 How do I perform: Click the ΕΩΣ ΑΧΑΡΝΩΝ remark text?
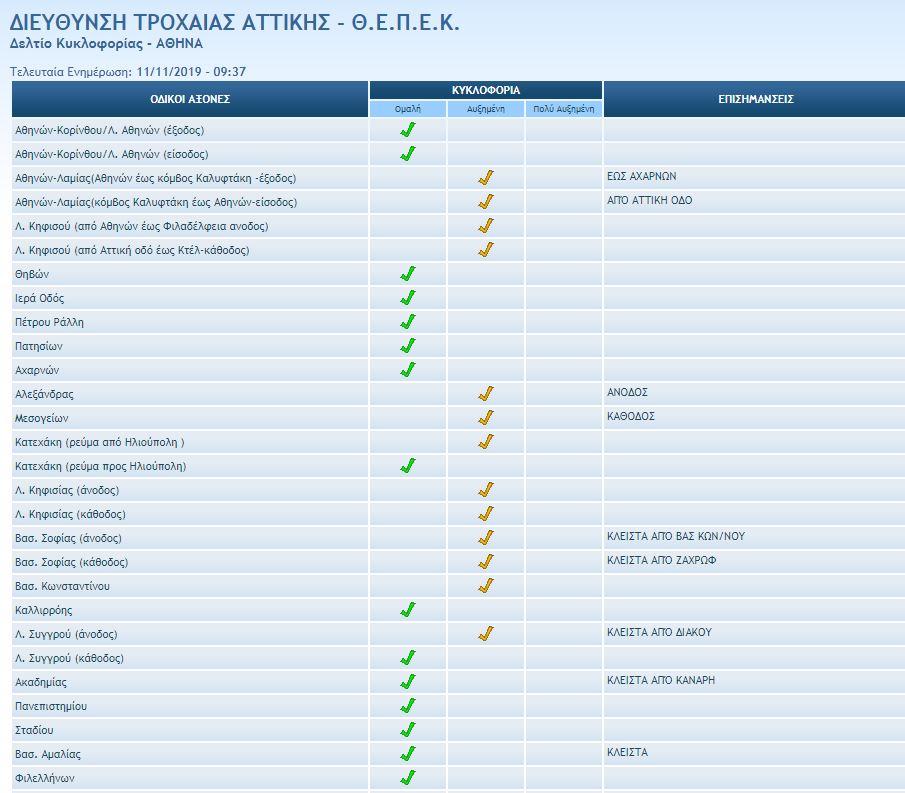pos(641,176)
